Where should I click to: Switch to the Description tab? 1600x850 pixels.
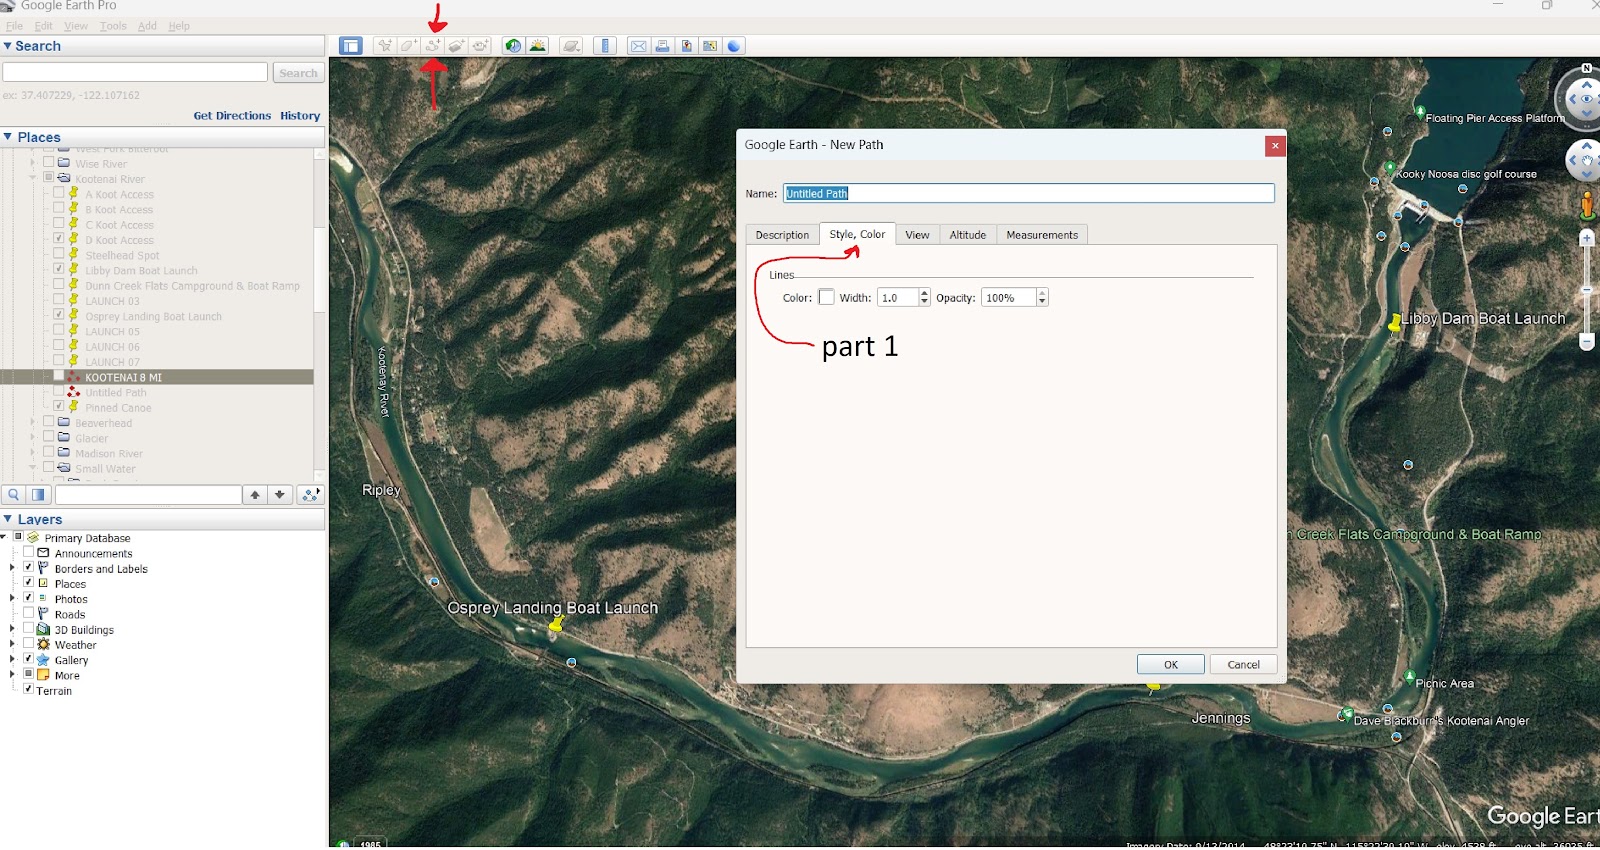(782, 235)
